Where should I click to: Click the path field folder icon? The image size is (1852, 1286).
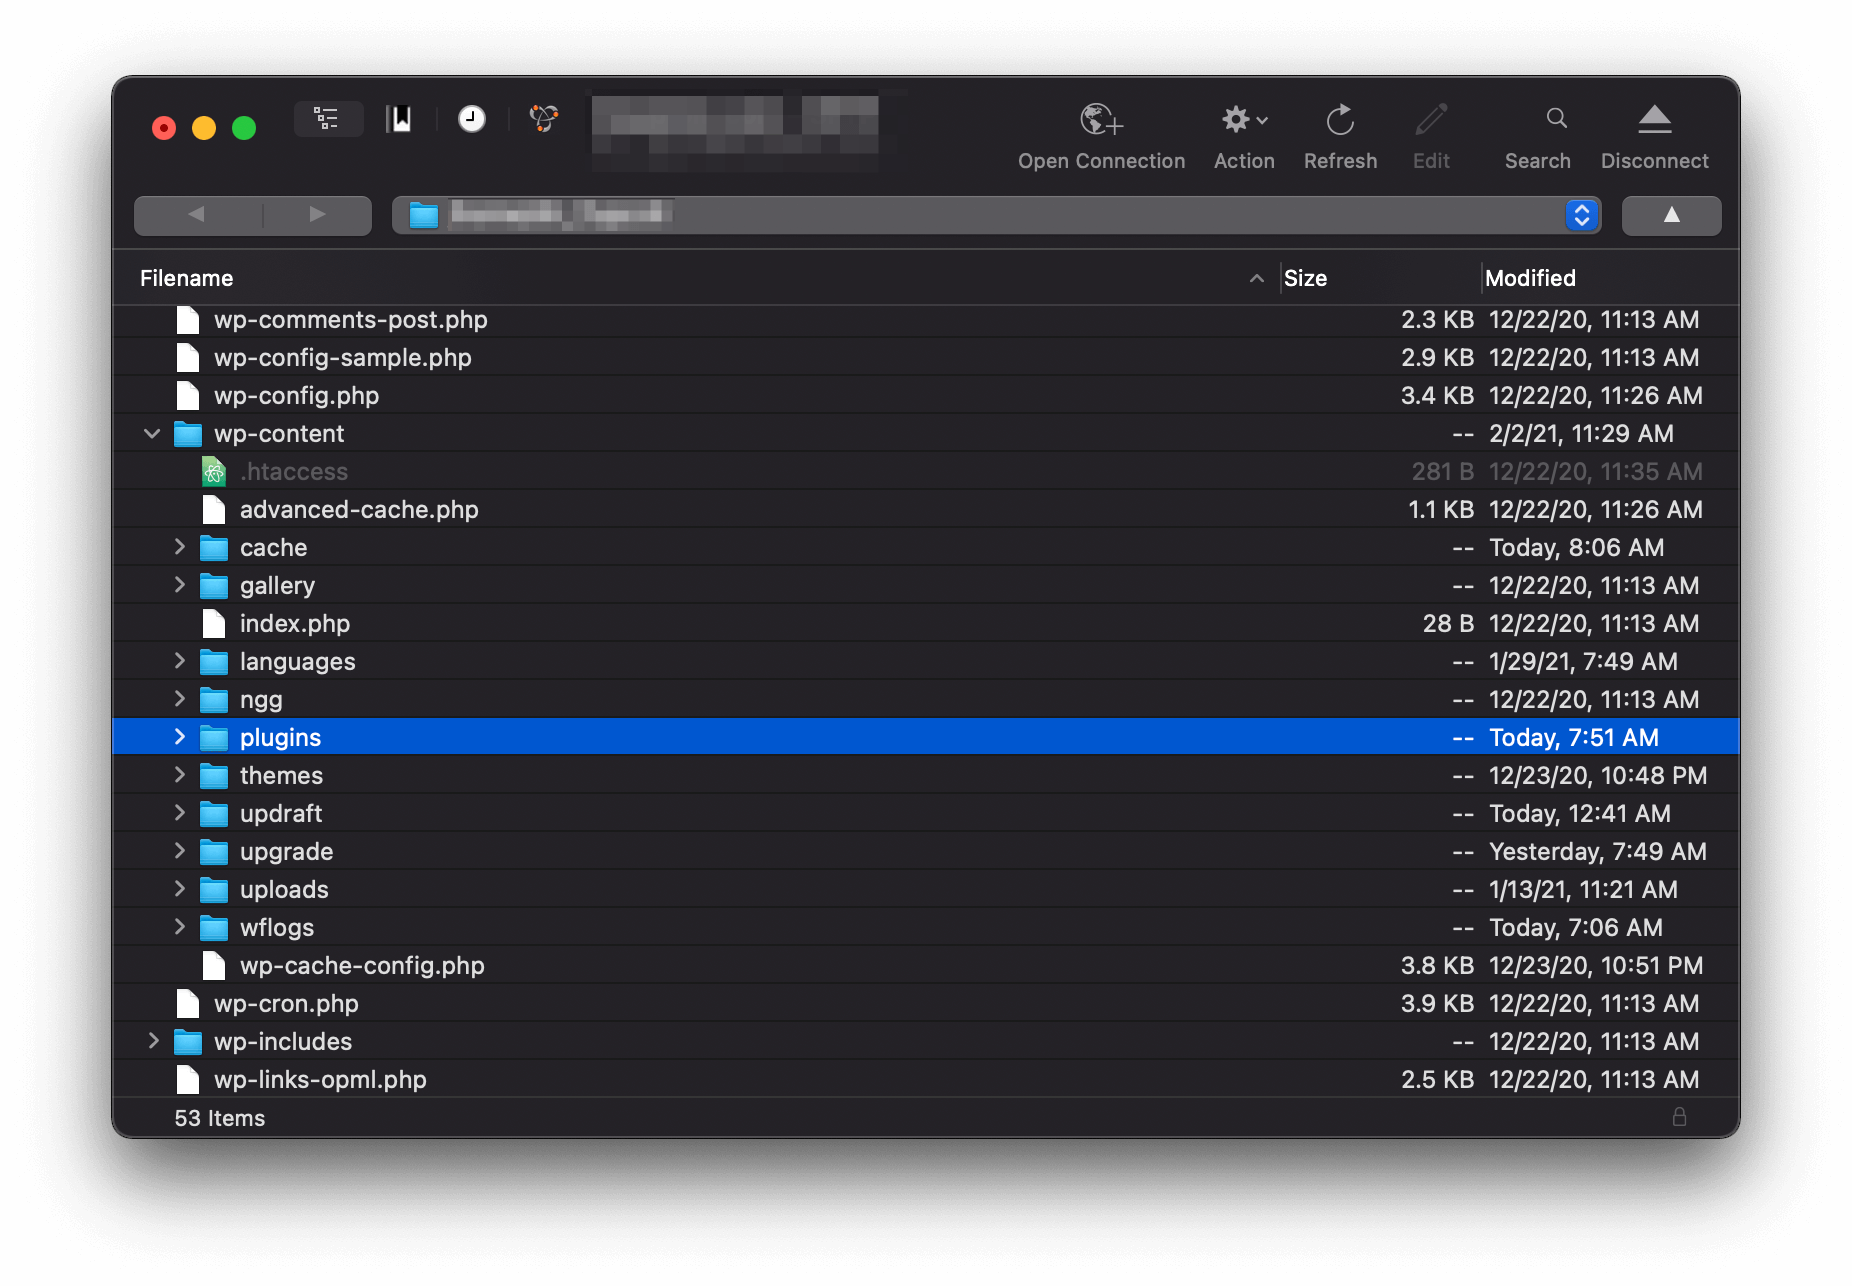tap(424, 215)
